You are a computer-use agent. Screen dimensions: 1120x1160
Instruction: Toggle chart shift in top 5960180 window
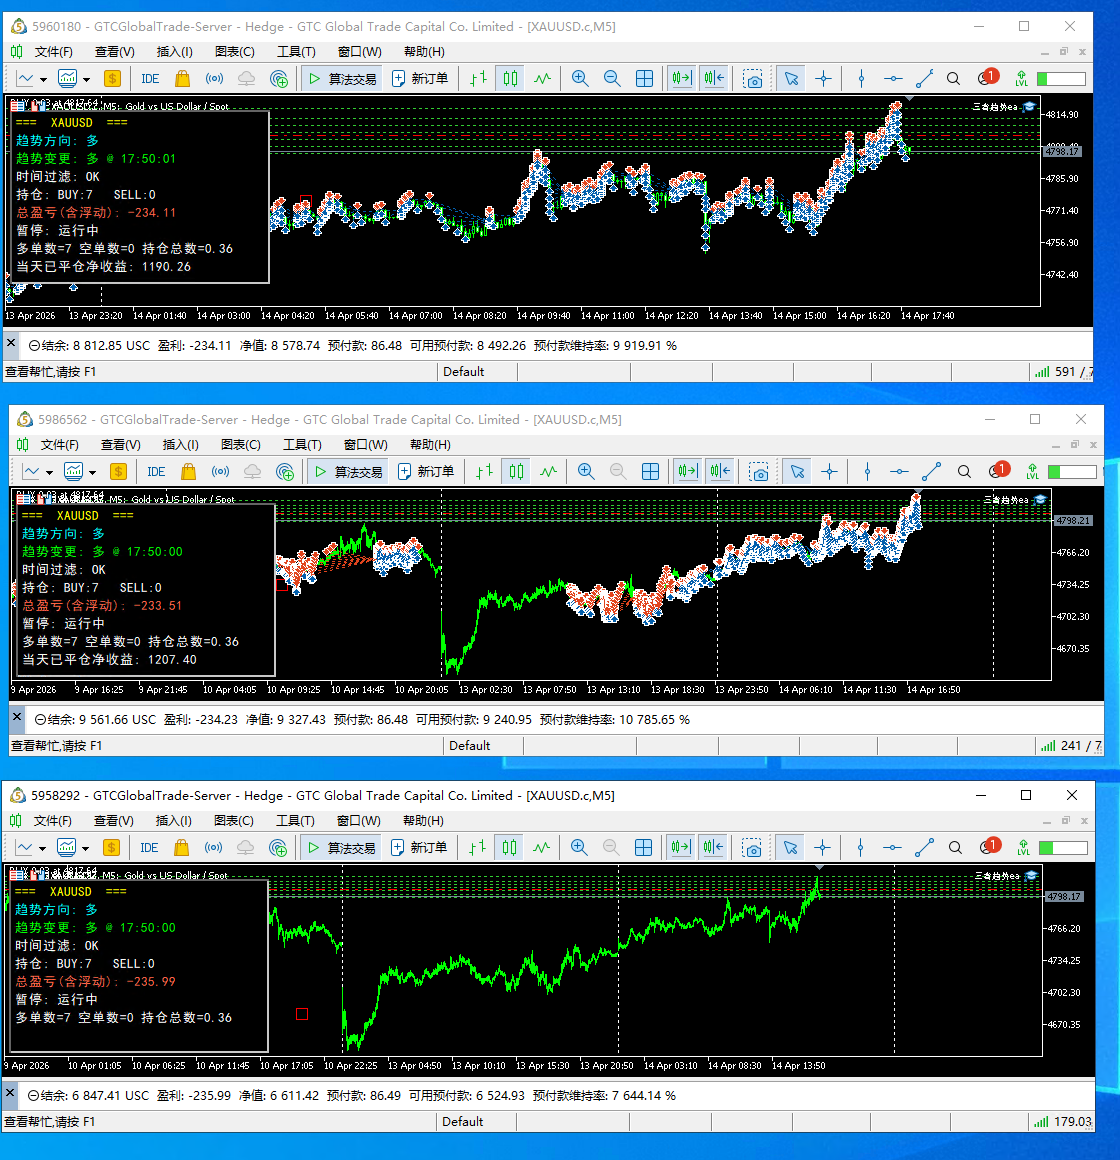tap(714, 78)
